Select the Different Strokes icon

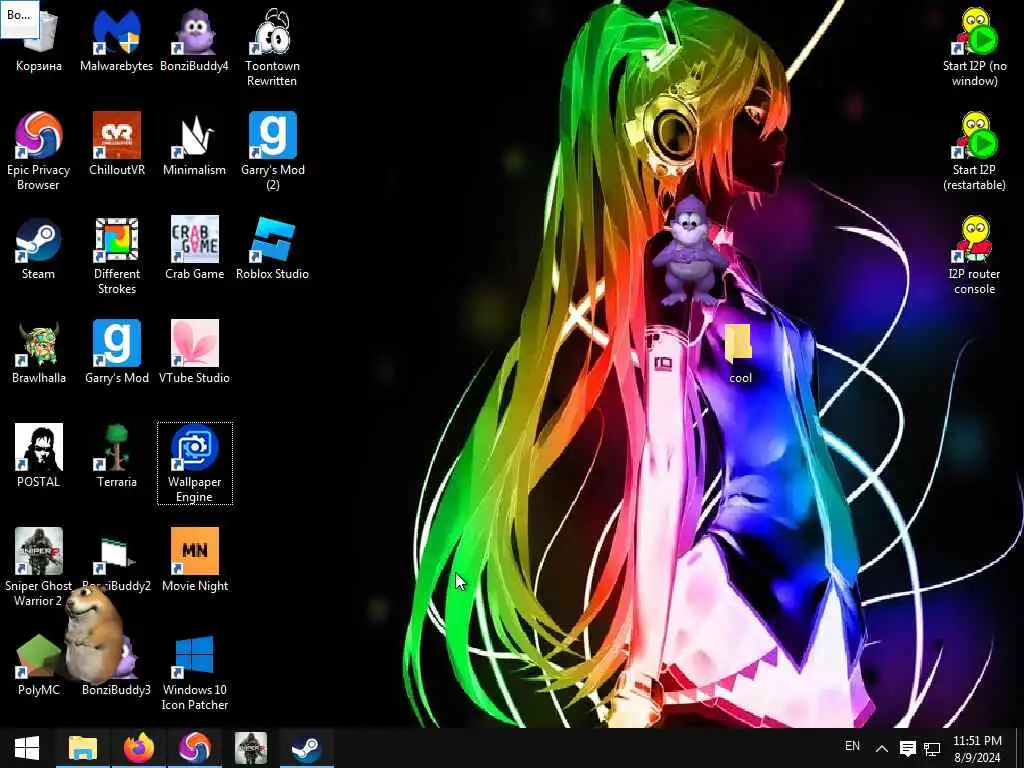(x=116, y=255)
